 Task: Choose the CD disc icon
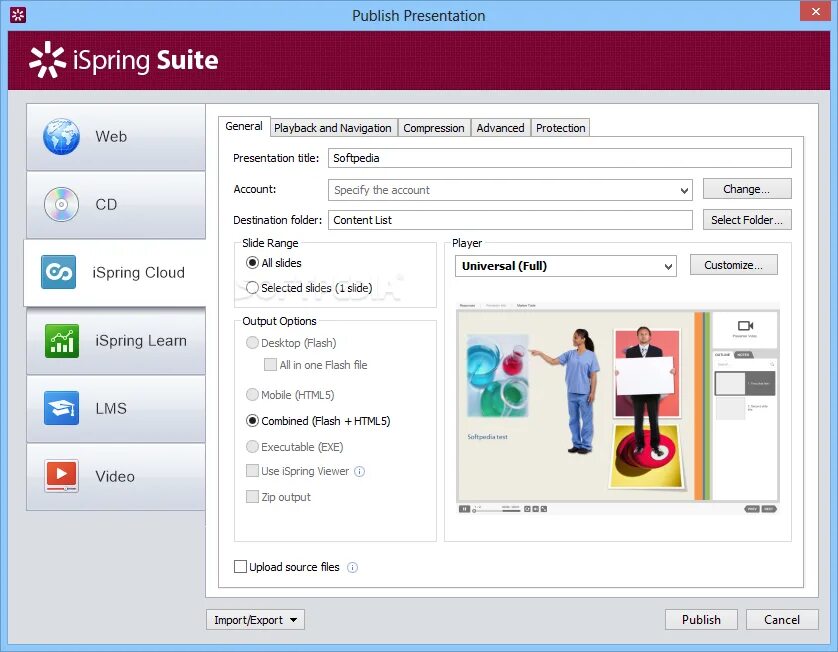[x=61, y=204]
